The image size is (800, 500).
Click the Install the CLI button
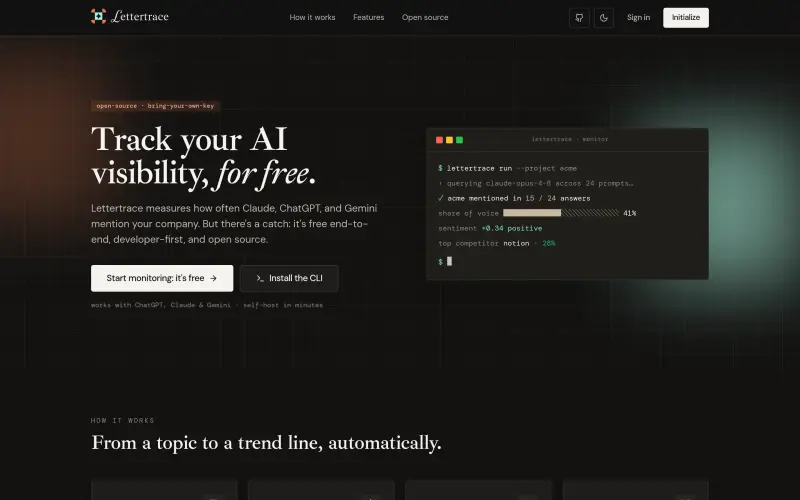289,278
